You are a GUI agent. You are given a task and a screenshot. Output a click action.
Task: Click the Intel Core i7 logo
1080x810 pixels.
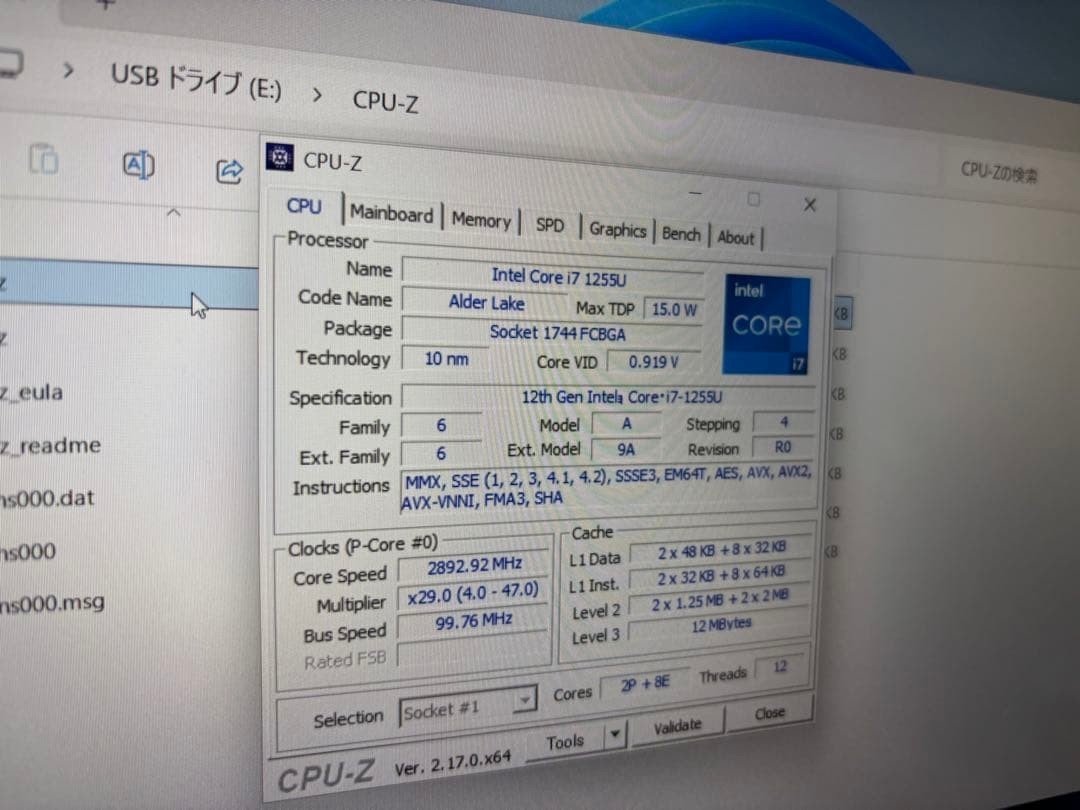766,324
